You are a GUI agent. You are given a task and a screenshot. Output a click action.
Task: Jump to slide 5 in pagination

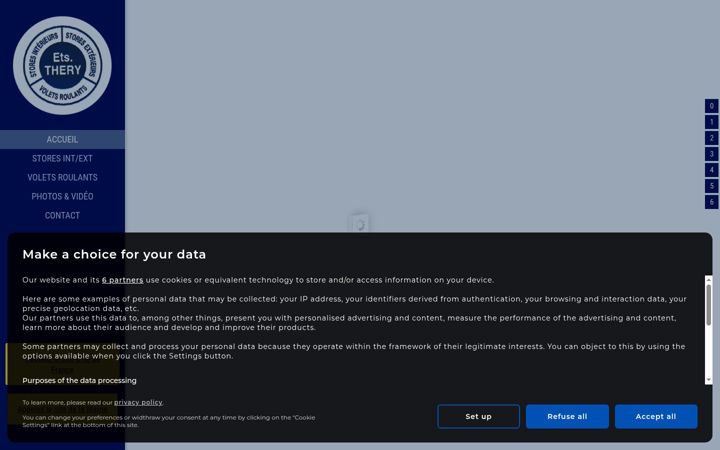(x=712, y=186)
